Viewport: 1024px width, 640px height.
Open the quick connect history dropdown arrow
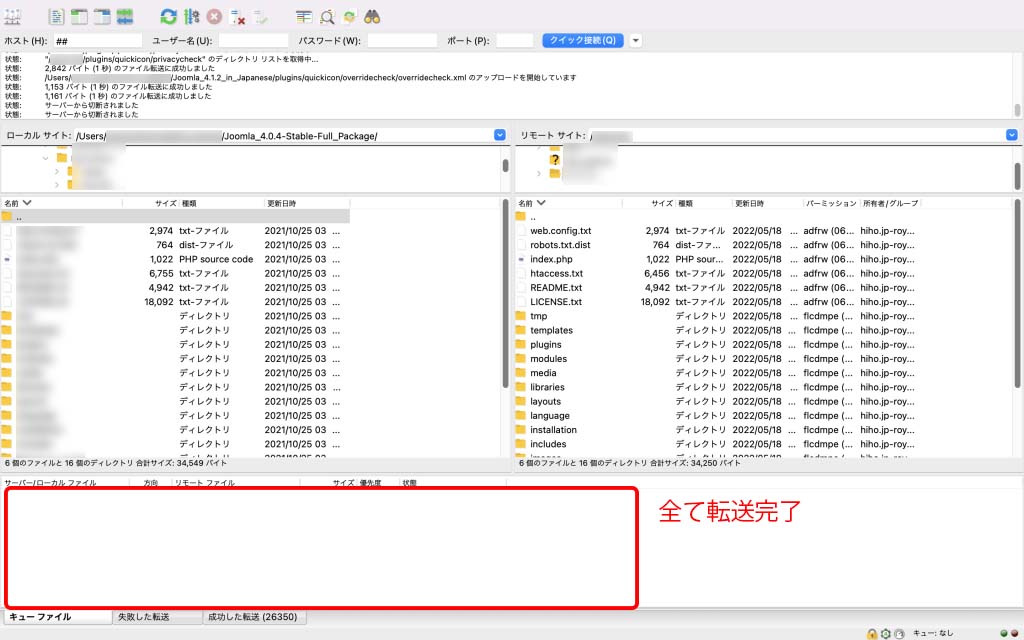635,41
